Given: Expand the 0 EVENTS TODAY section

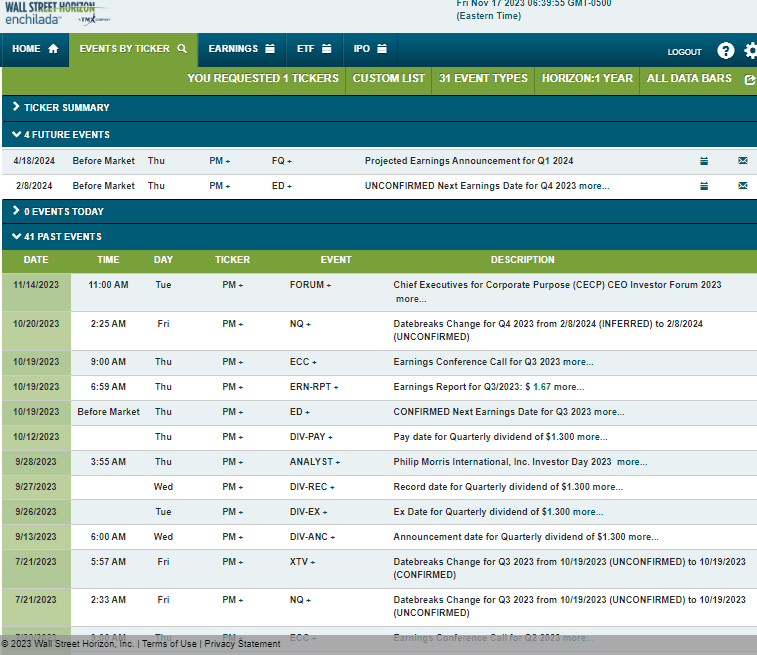Looking at the screenshot, I should point(379,211).
